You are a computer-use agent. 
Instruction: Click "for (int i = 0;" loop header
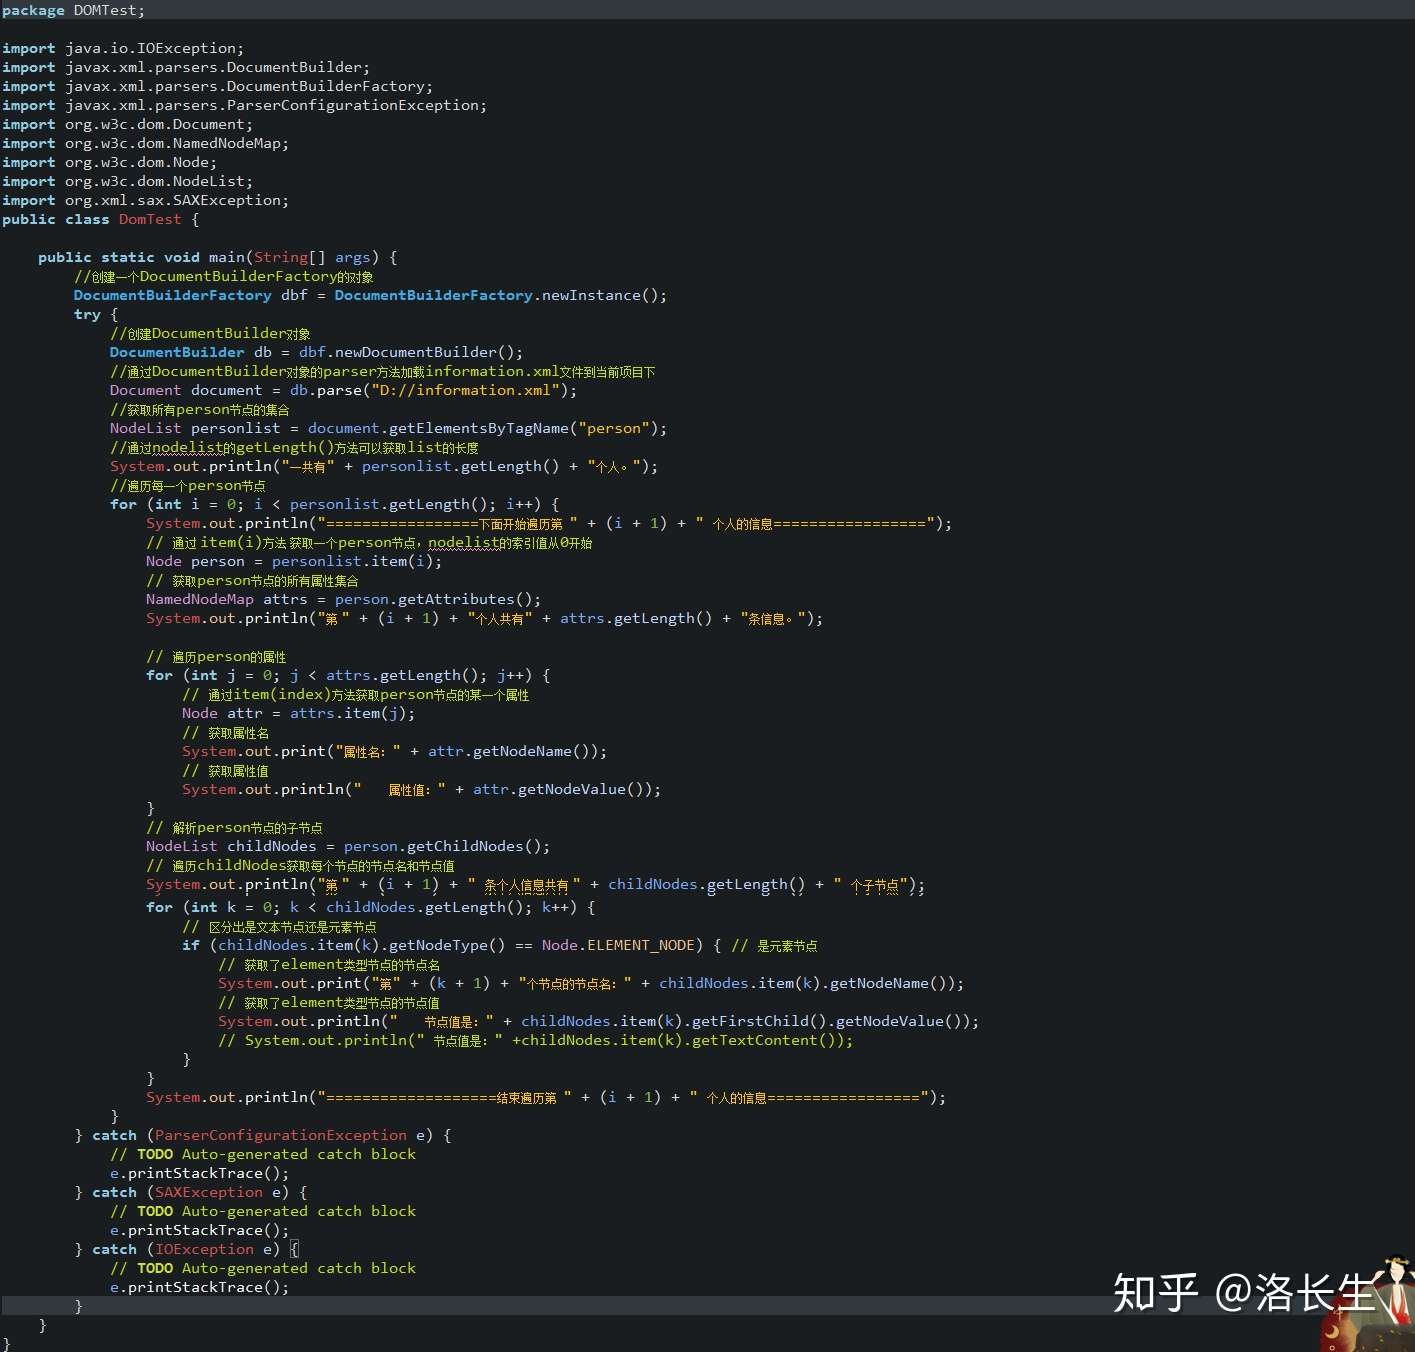334,504
